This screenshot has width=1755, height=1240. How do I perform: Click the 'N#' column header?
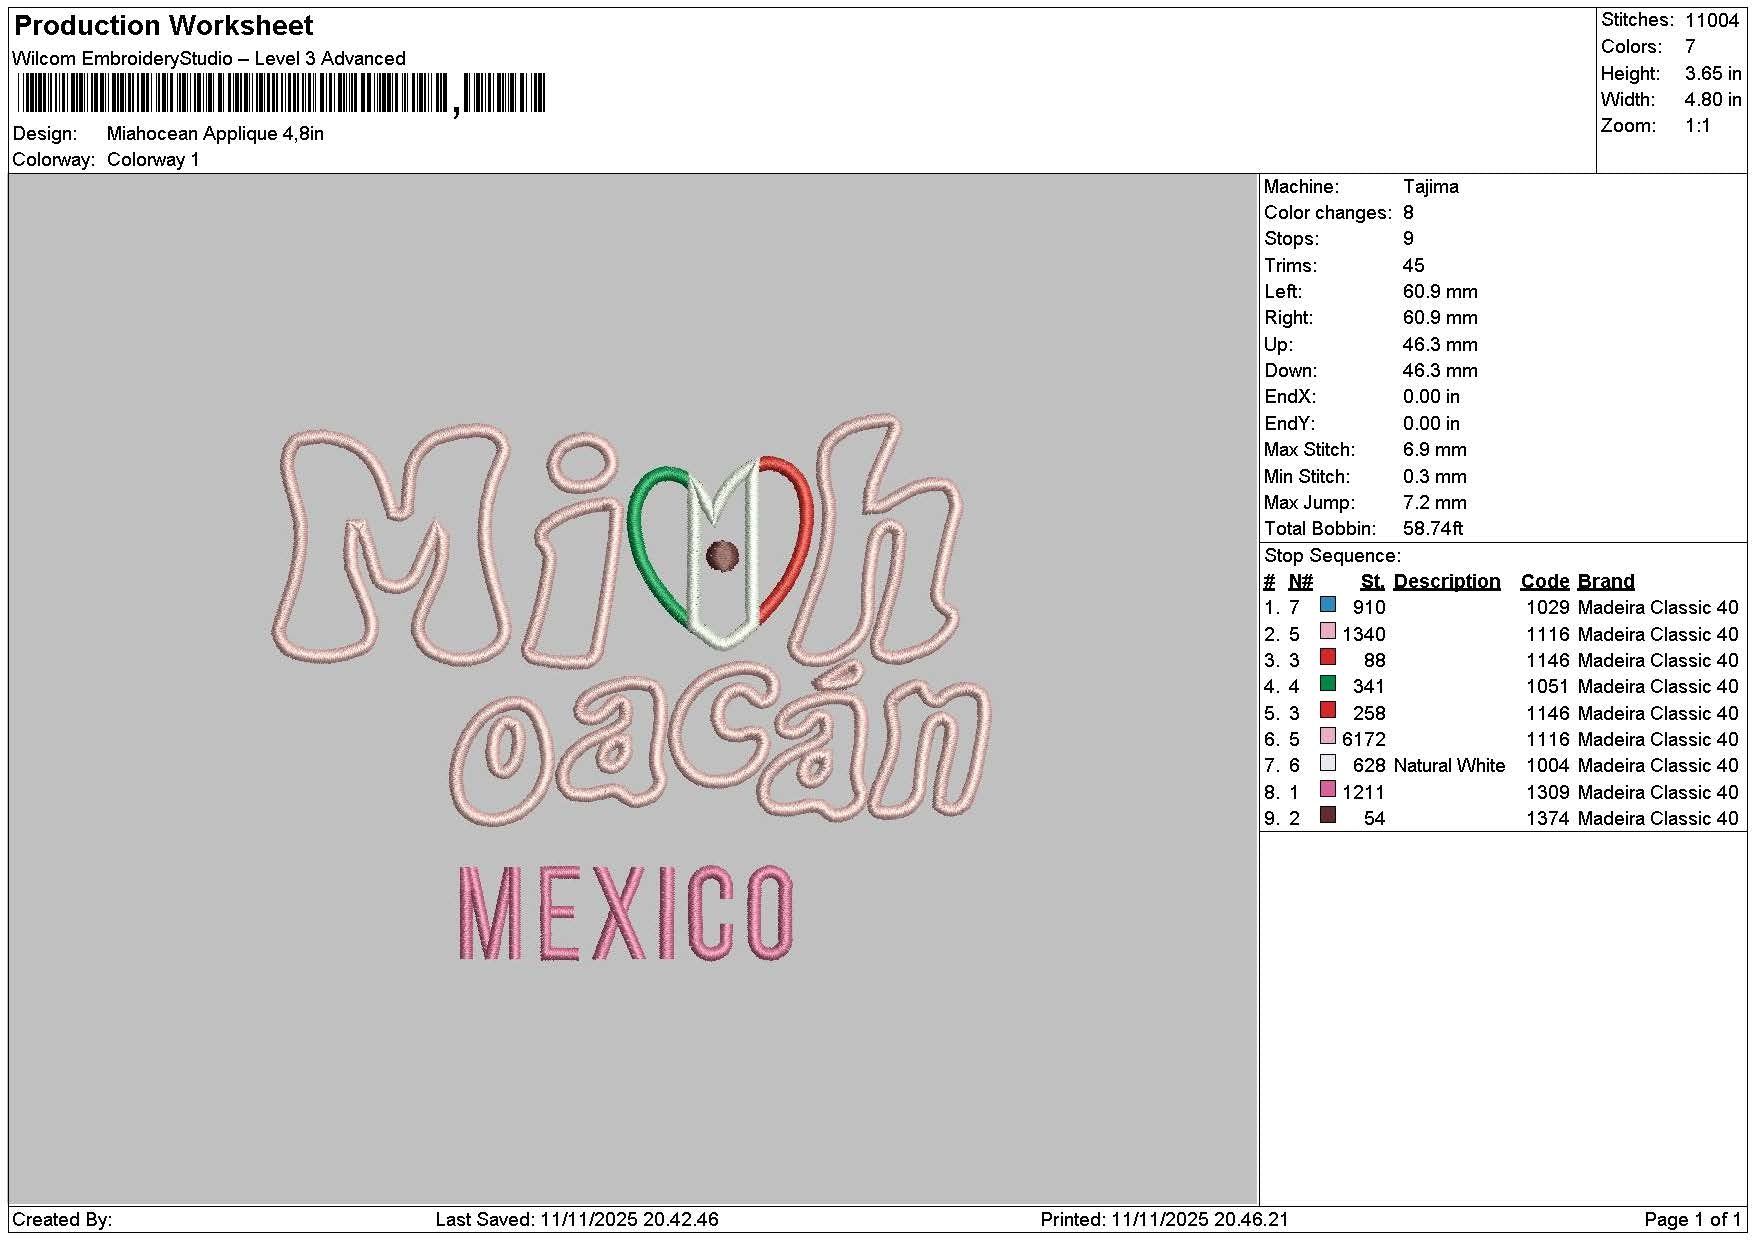point(1300,581)
